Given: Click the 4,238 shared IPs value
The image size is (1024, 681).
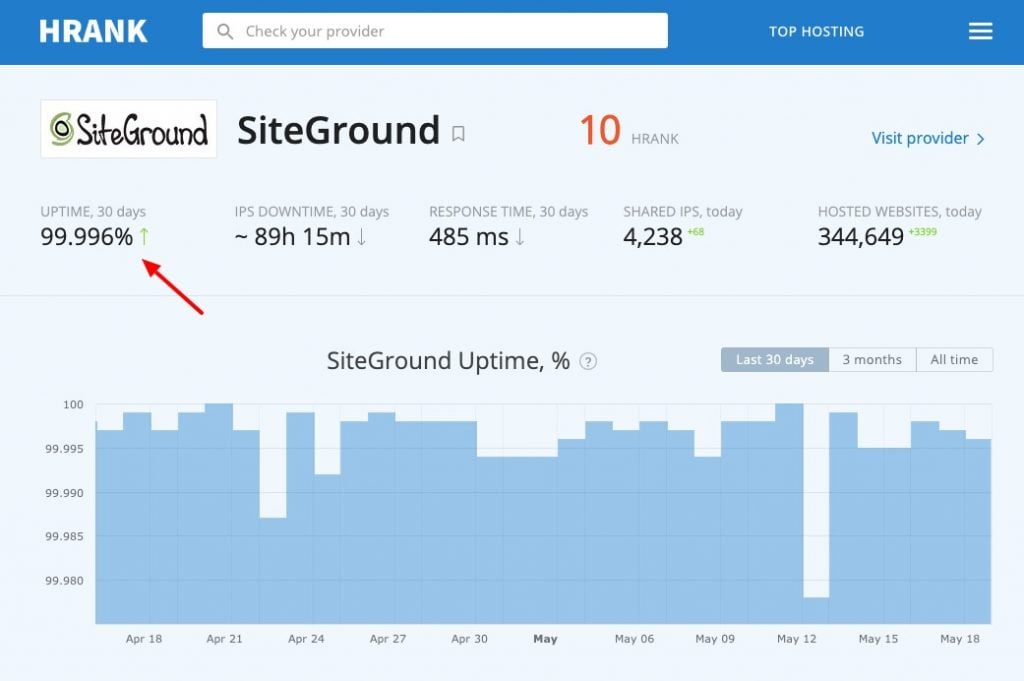Looking at the screenshot, I should pyautogui.click(x=653, y=236).
